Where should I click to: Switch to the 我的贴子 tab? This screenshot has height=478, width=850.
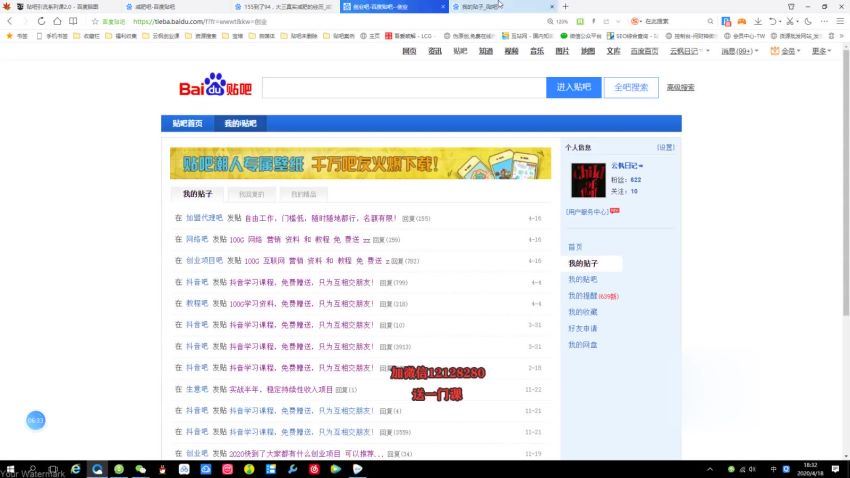197,194
